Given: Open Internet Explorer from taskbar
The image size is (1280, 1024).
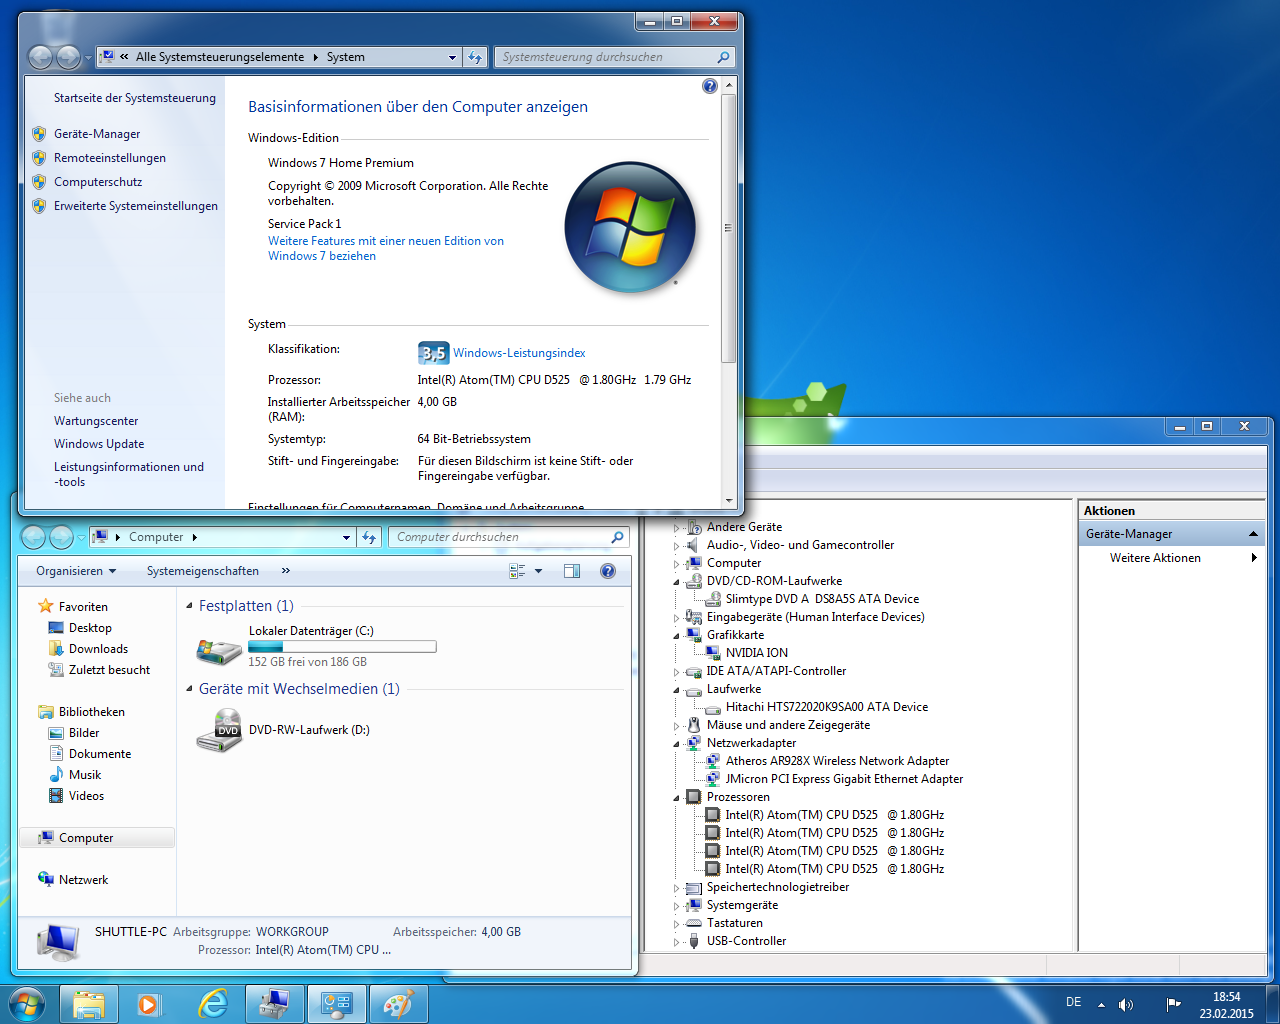Looking at the screenshot, I should coord(213,1004).
